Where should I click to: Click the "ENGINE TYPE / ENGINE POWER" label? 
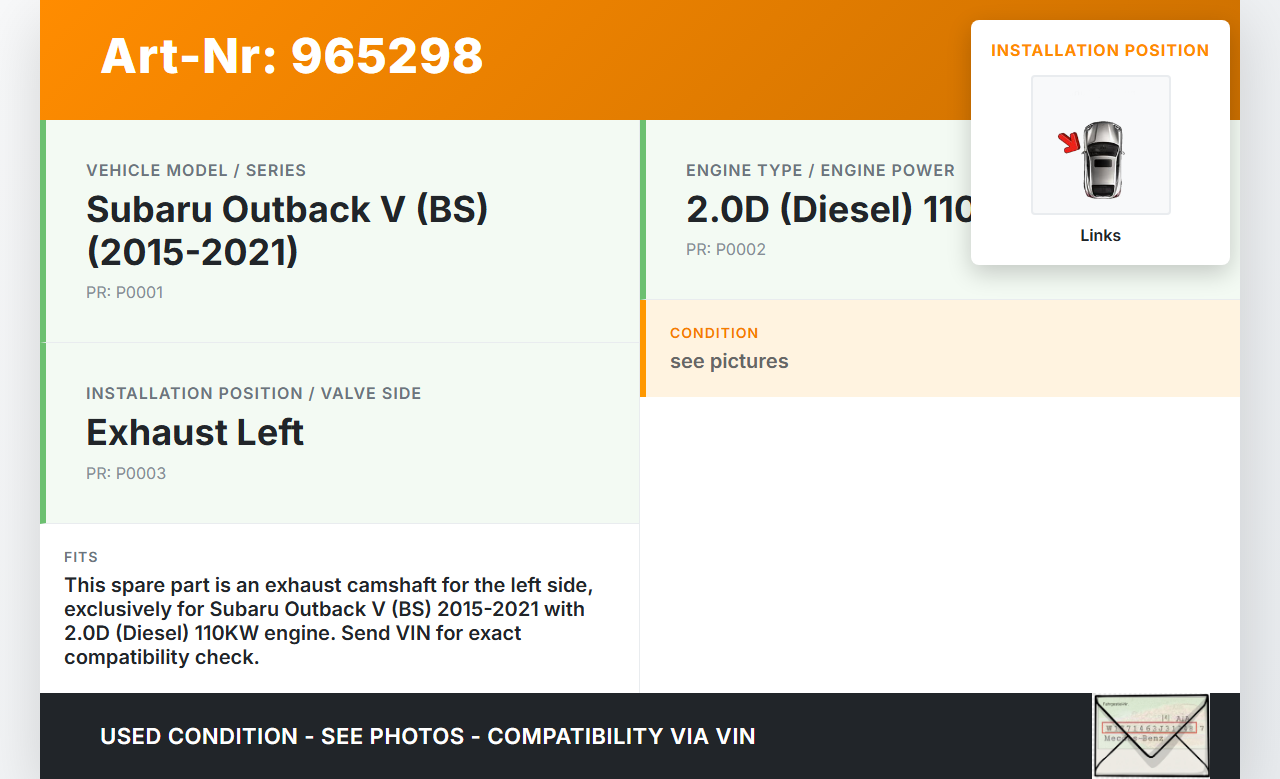coord(820,171)
